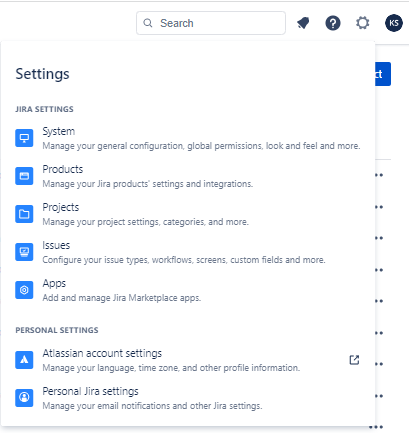This screenshot has height=433, width=409.
Task: Click the Personal Jira settings user icon
Action: (x=24, y=398)
